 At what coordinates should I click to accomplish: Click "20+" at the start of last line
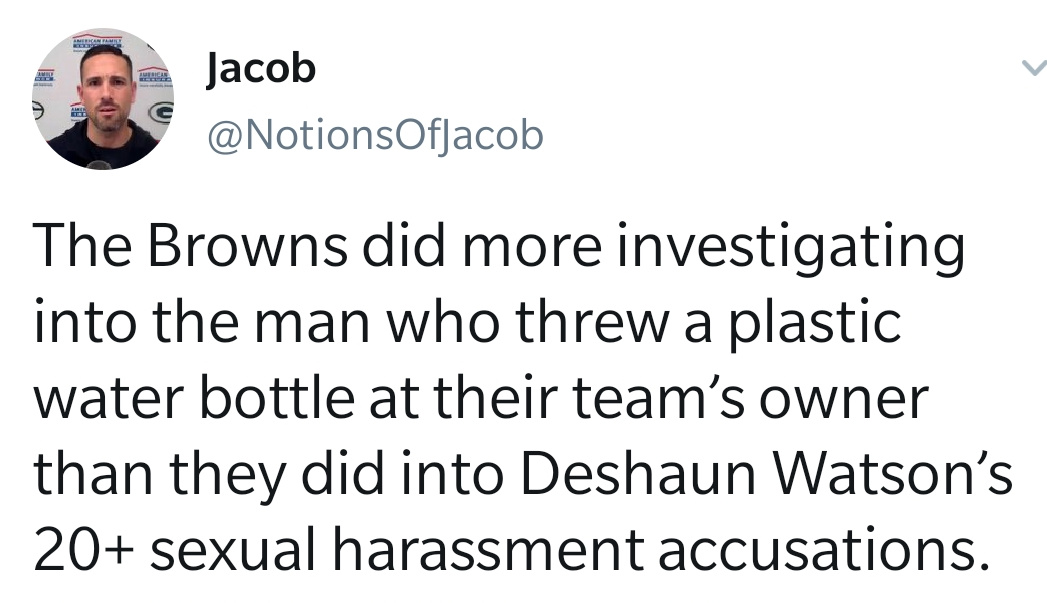[84, 550]
